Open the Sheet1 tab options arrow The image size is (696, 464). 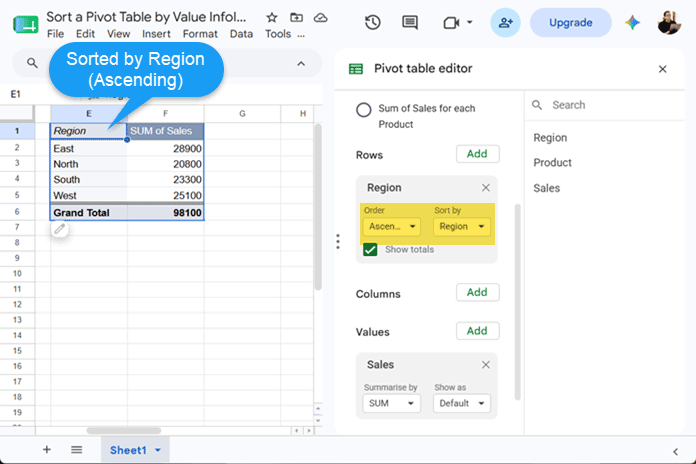click(158, 450)
